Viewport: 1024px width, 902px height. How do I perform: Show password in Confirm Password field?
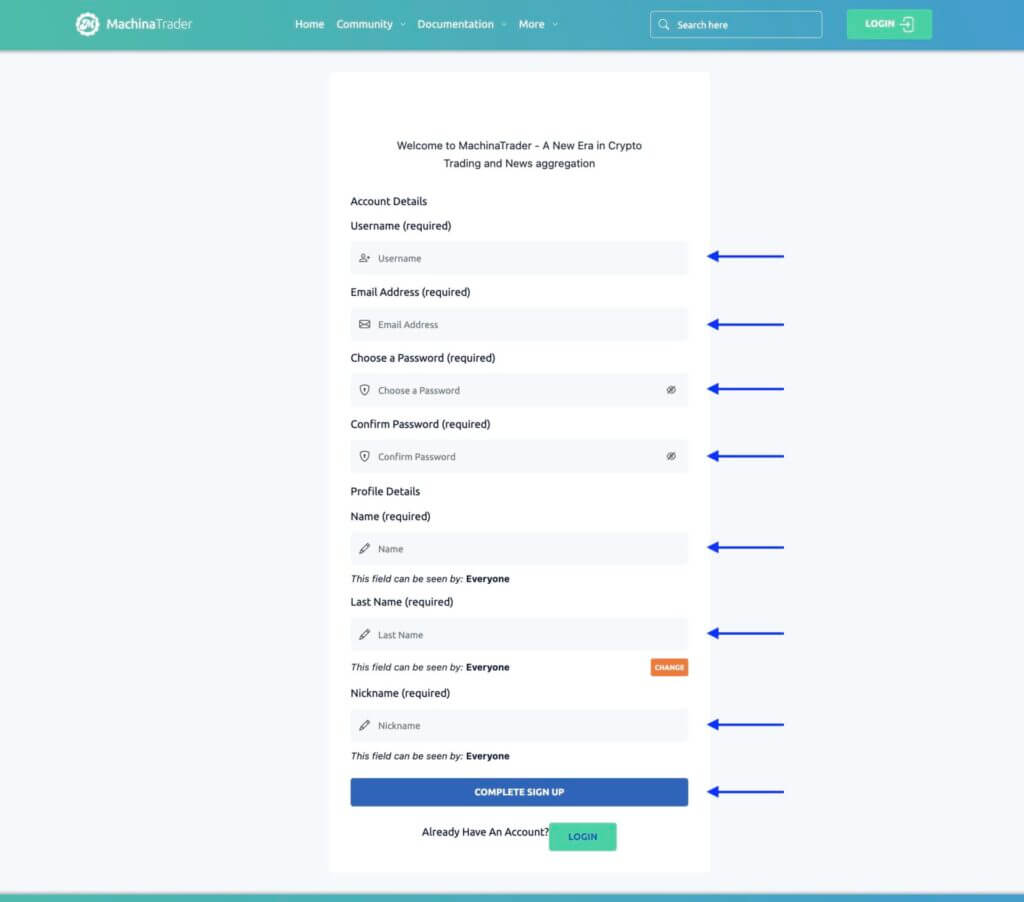click(671, 456)
